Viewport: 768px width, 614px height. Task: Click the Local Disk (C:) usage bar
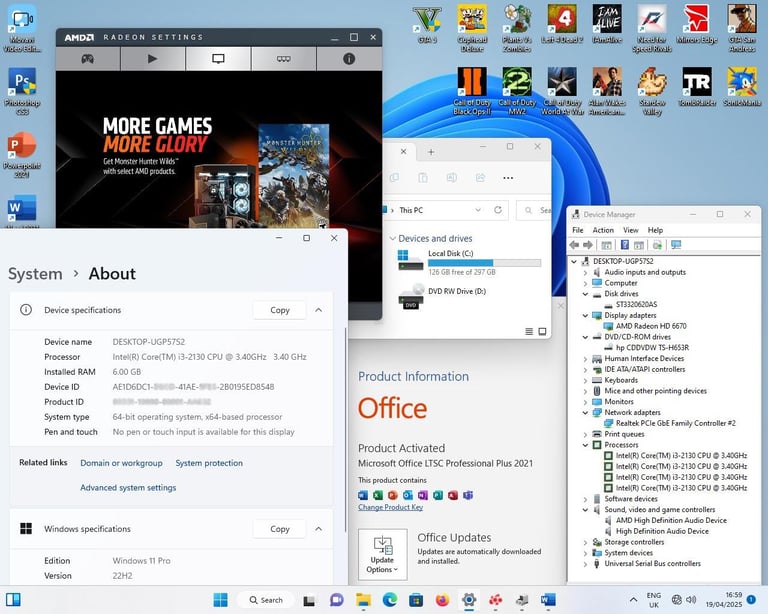pyautogui.click(x=484, y=263)
